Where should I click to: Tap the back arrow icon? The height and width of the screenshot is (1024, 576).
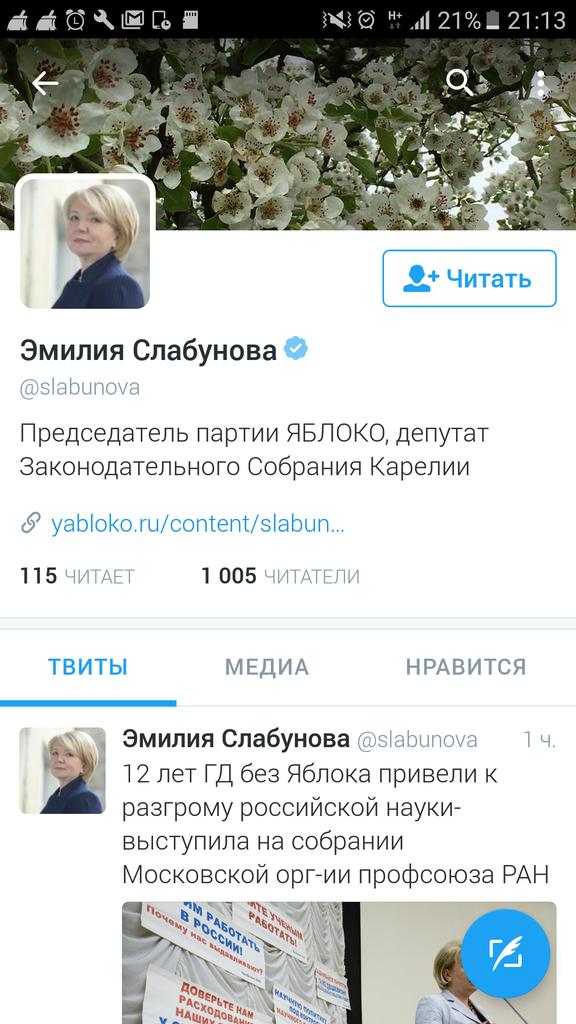click(45, 84)
